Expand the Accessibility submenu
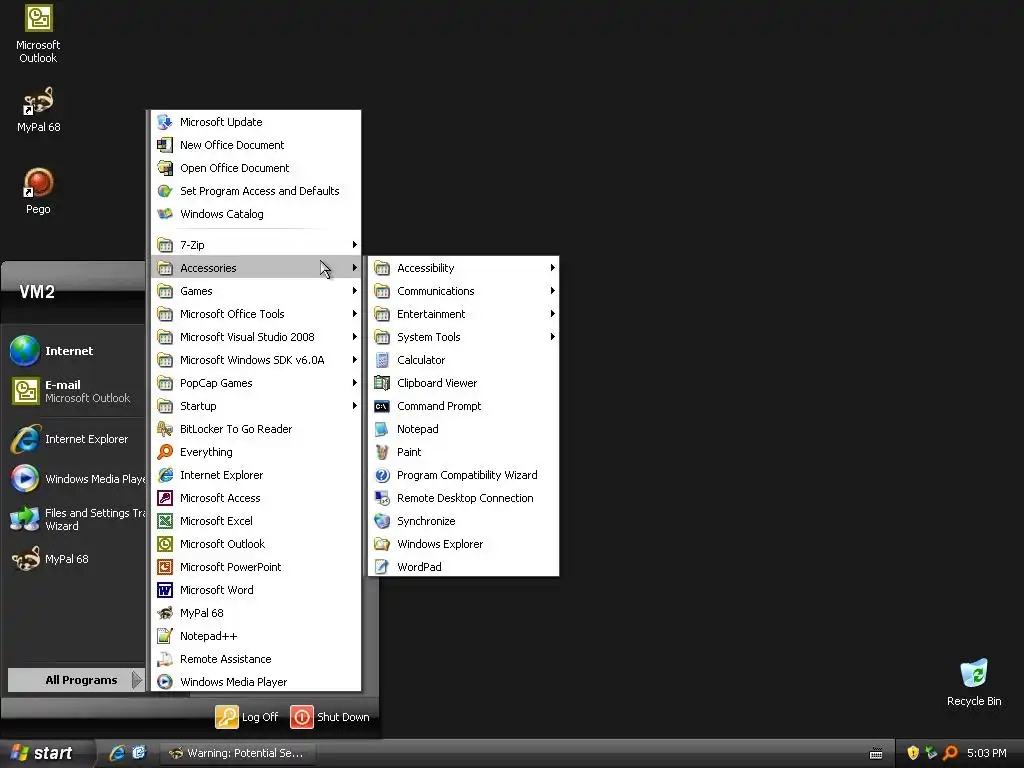 click(463, 268)
